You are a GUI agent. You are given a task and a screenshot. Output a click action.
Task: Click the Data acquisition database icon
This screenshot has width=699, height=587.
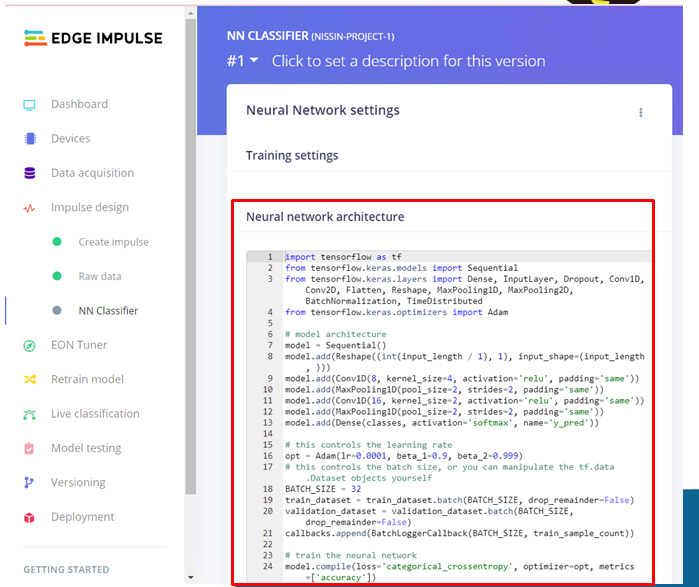(x=30, y=173)
